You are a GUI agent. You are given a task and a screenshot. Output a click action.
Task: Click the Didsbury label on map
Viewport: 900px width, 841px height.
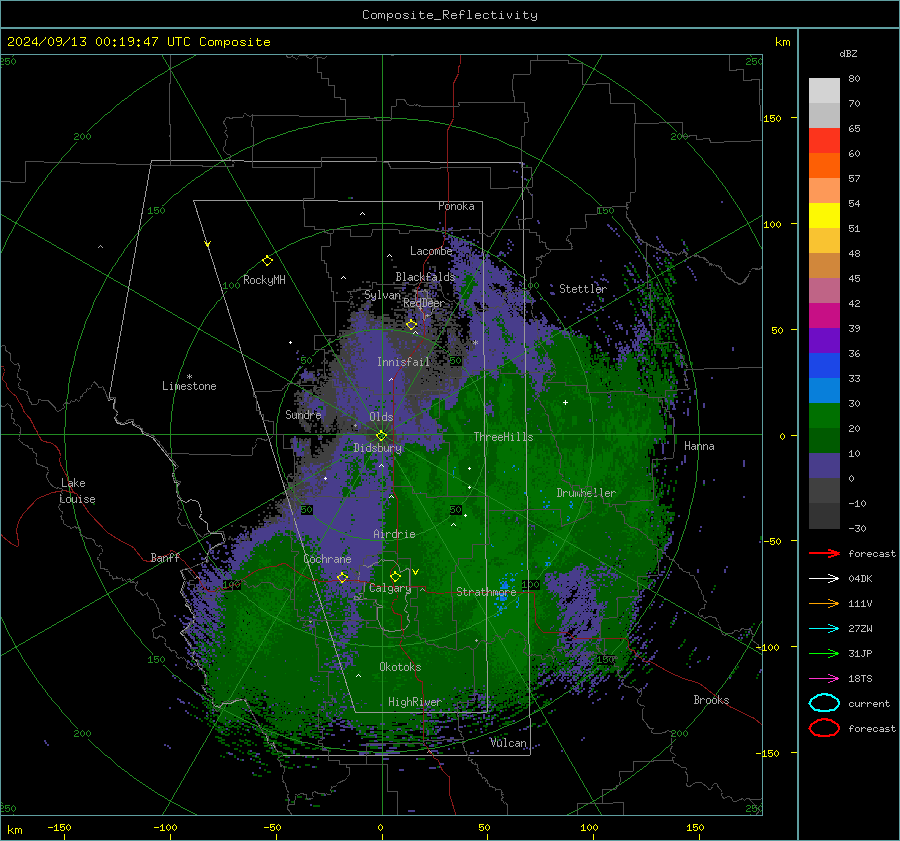click(378, 448)
